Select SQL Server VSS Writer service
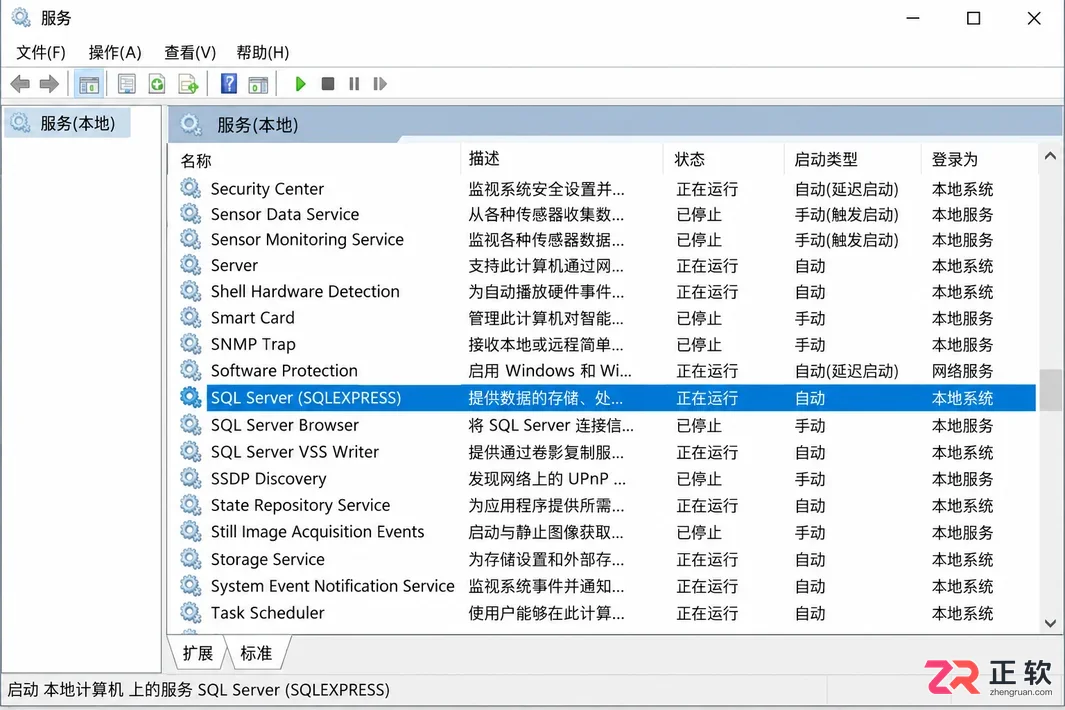This screenshot has height=710, width=1065. pyautogui.click(x=295, y=452)
